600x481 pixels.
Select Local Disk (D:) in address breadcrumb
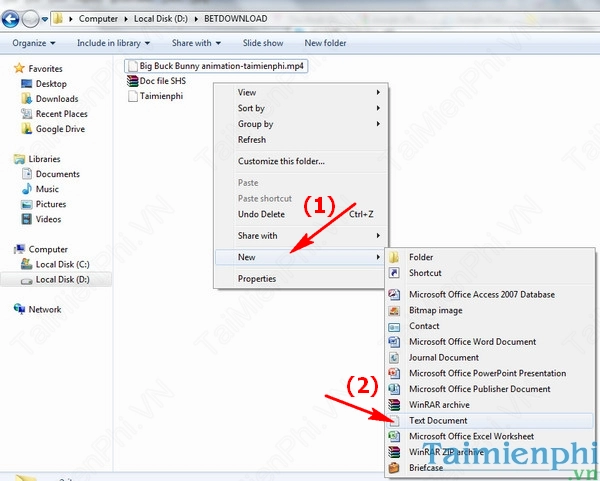coord(161,19)
